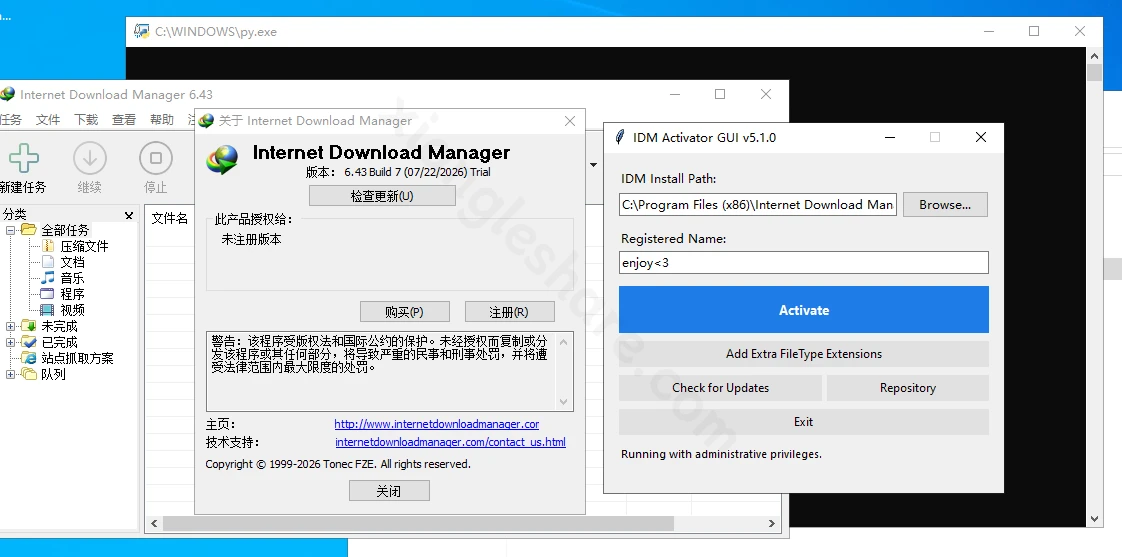Click the Browse... button in IDM Activator
The image size is (1122, 557).
945,205
